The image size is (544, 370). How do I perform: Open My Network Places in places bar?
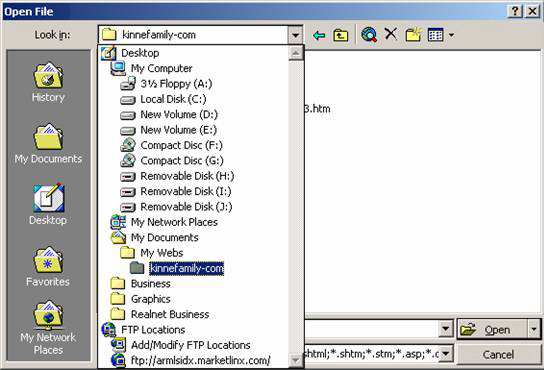48,328
